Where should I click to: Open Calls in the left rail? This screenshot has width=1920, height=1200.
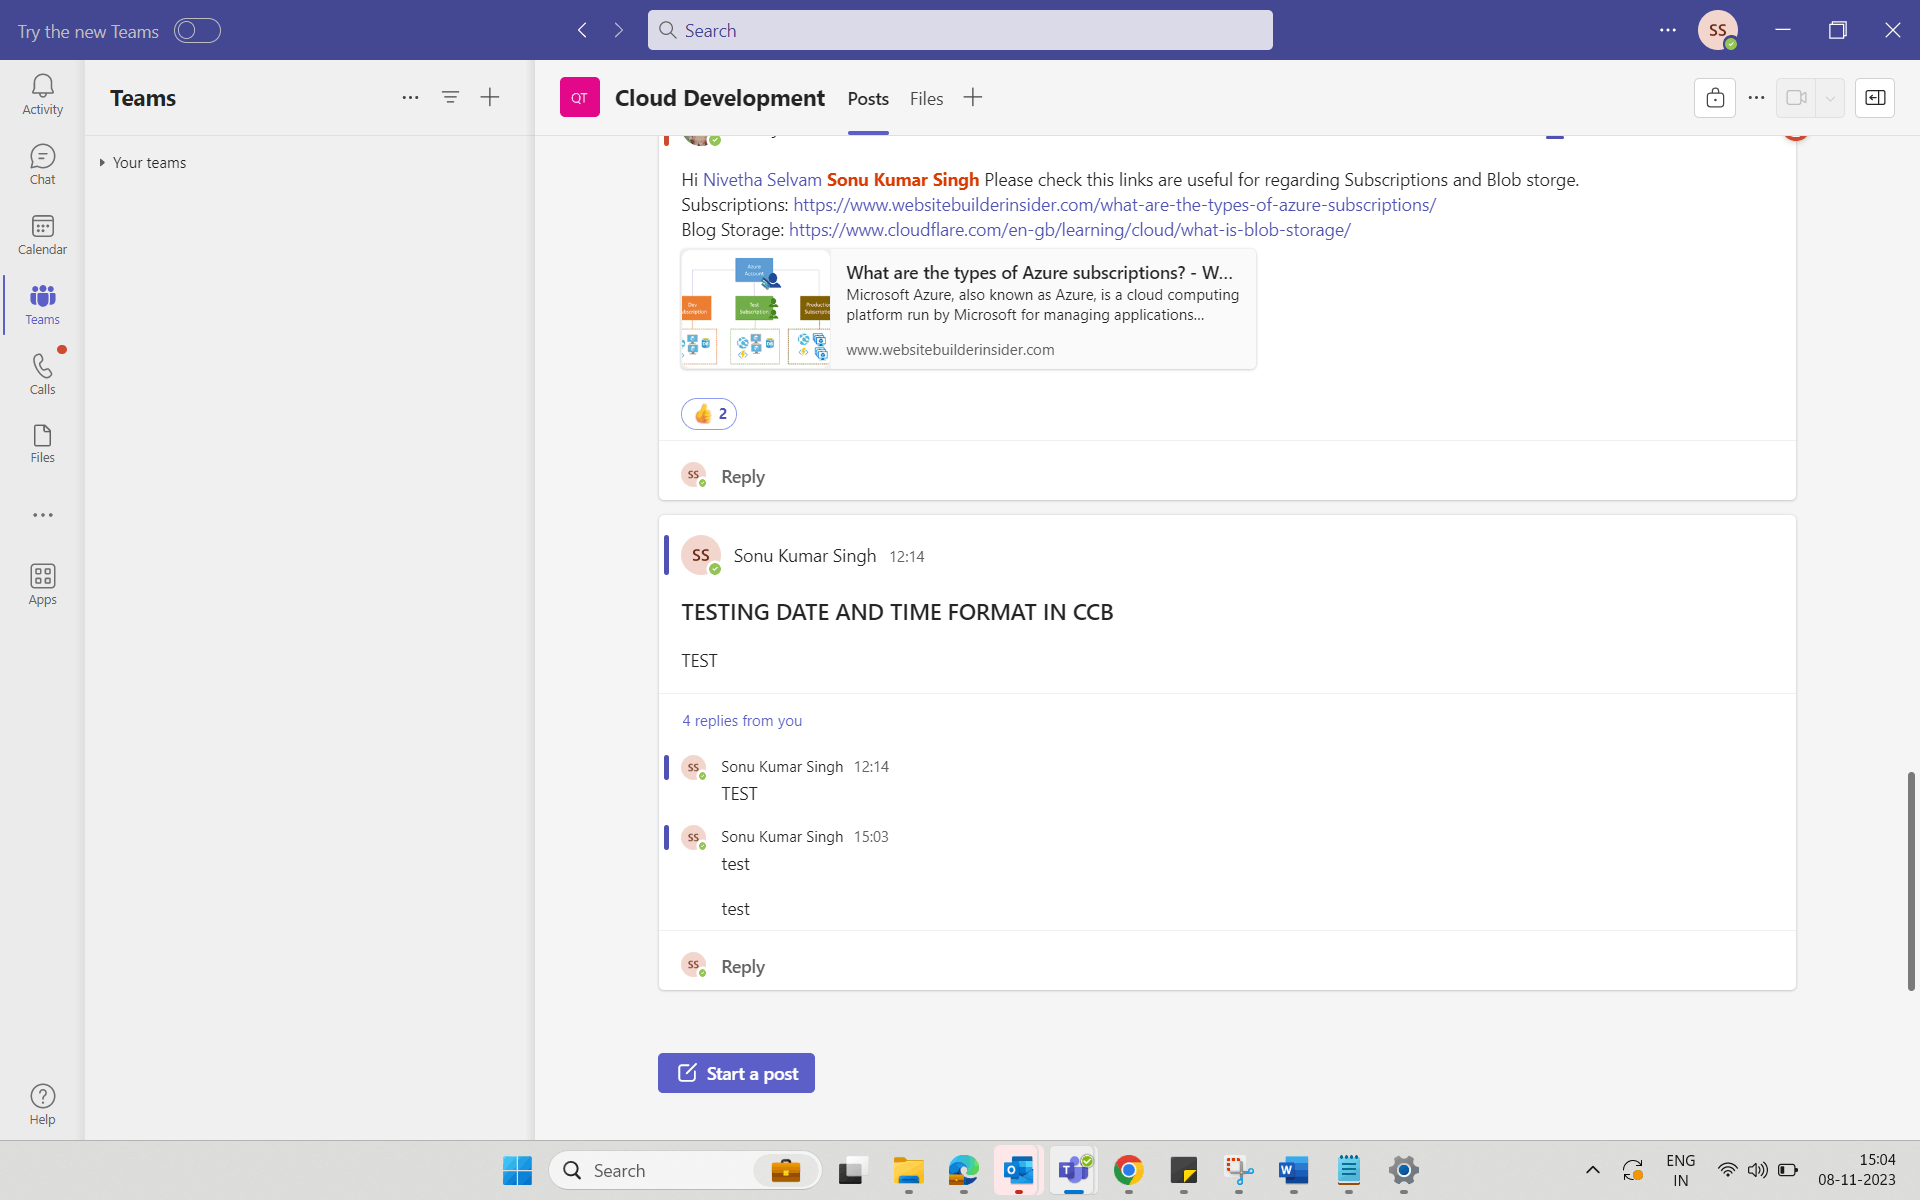[42, 374]
